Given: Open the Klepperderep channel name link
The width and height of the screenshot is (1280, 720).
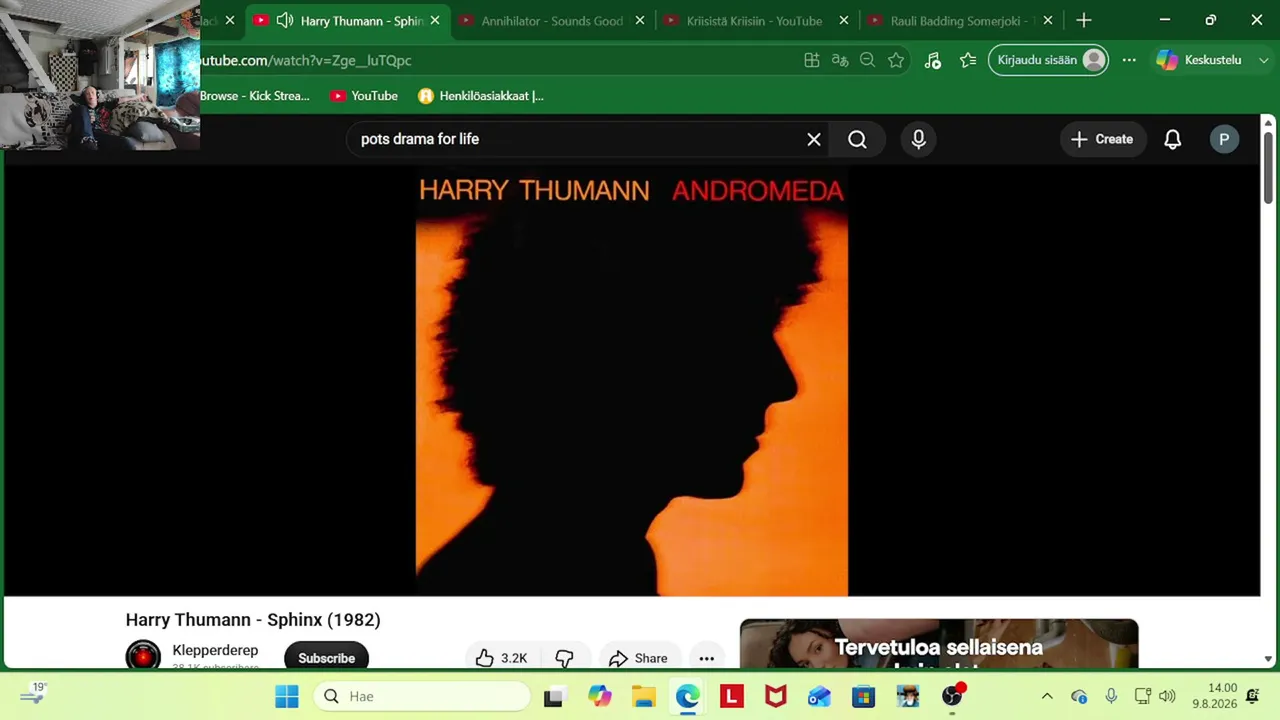Looking at the screenshot, I should click(x=215, y=650).
